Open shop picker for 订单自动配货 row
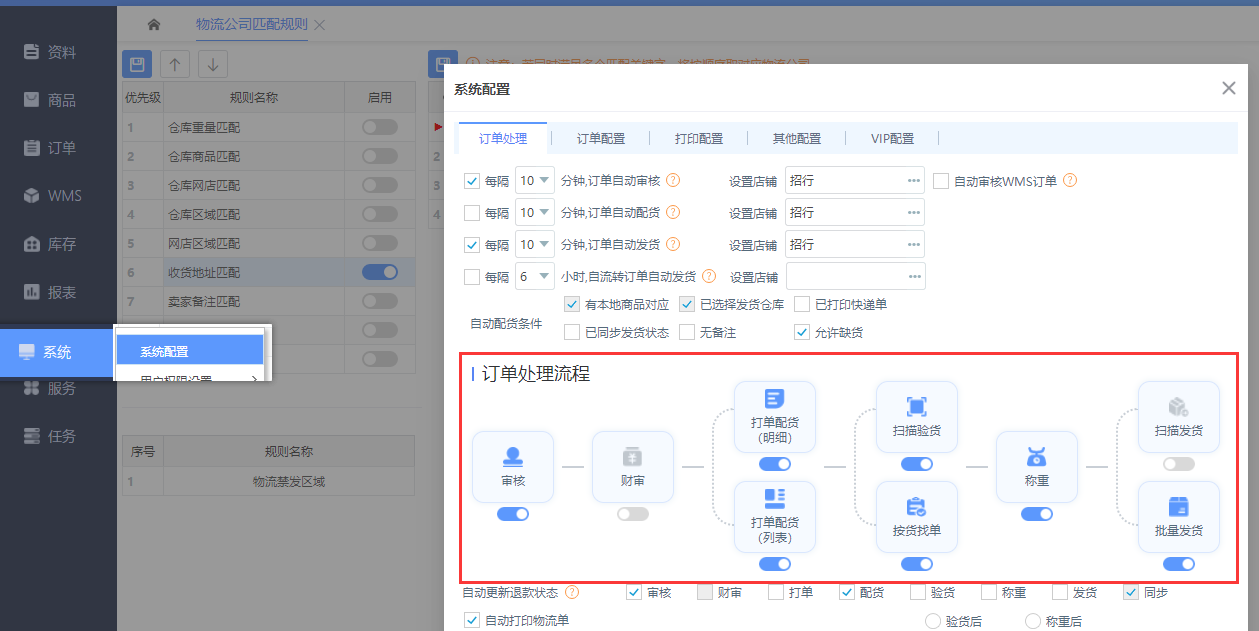The height and width of the screenshot is (631, 1259). (914, 213)
